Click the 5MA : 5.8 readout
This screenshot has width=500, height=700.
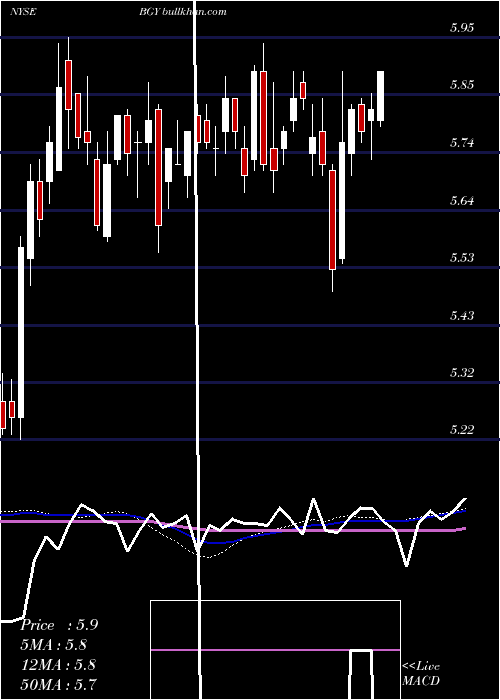click(x=54, y=645)
